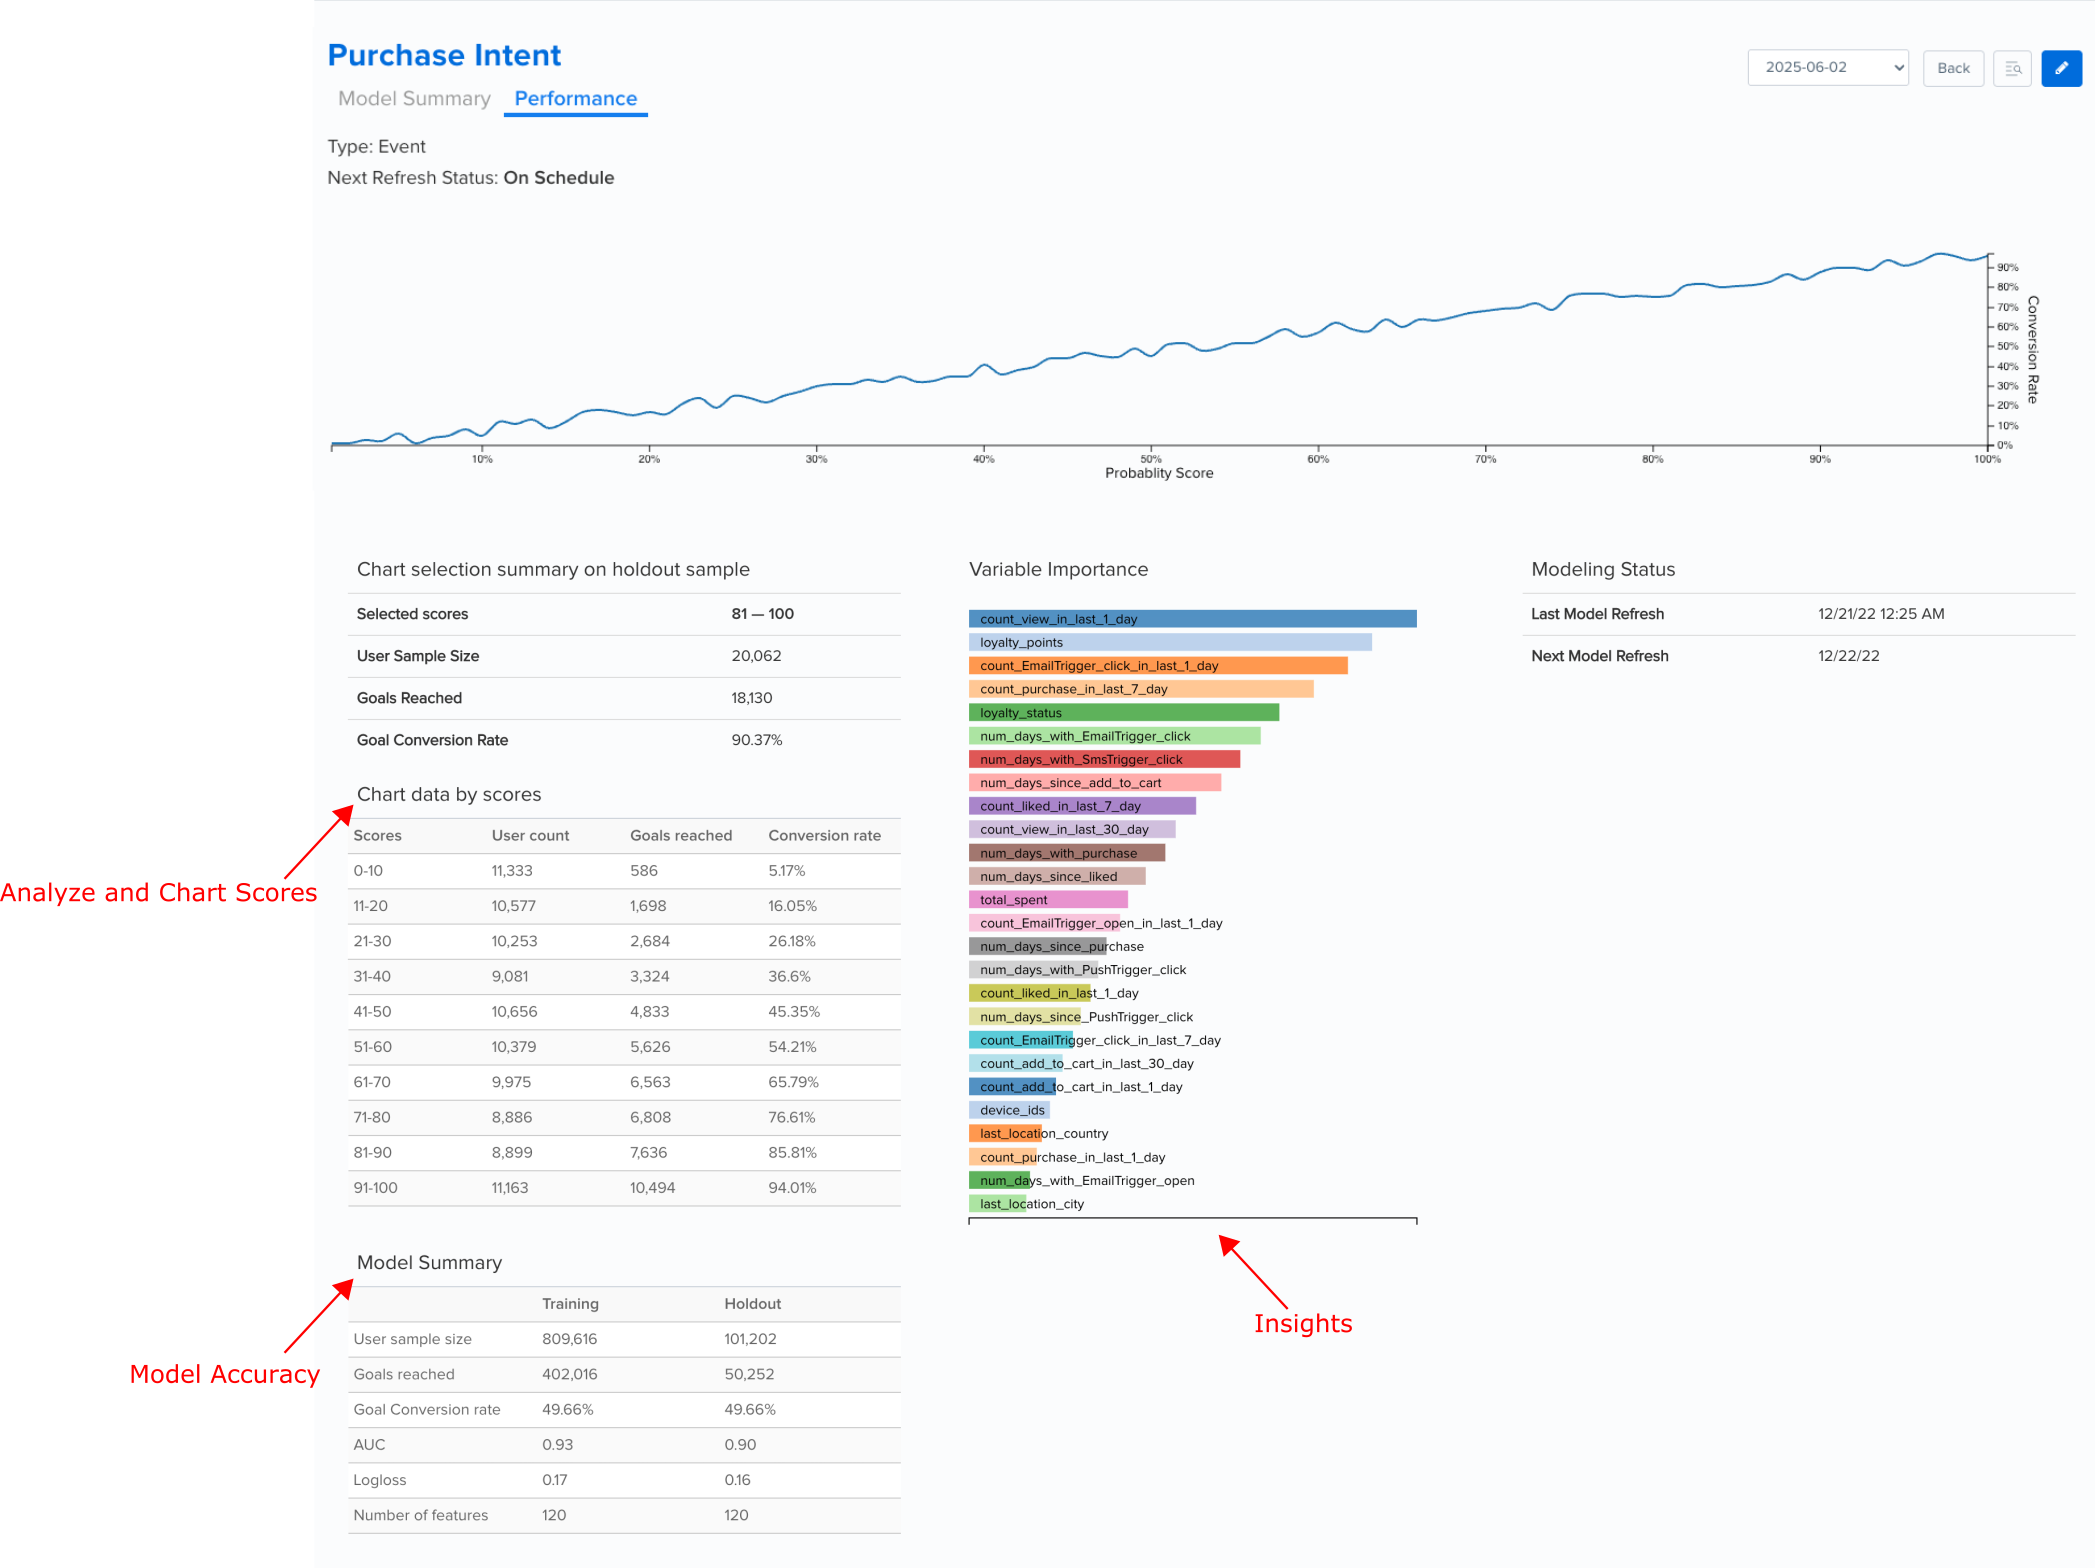Click the Probablity Score axis label
Screen dimensions: 2095x1568
(x=1159, y=473)
